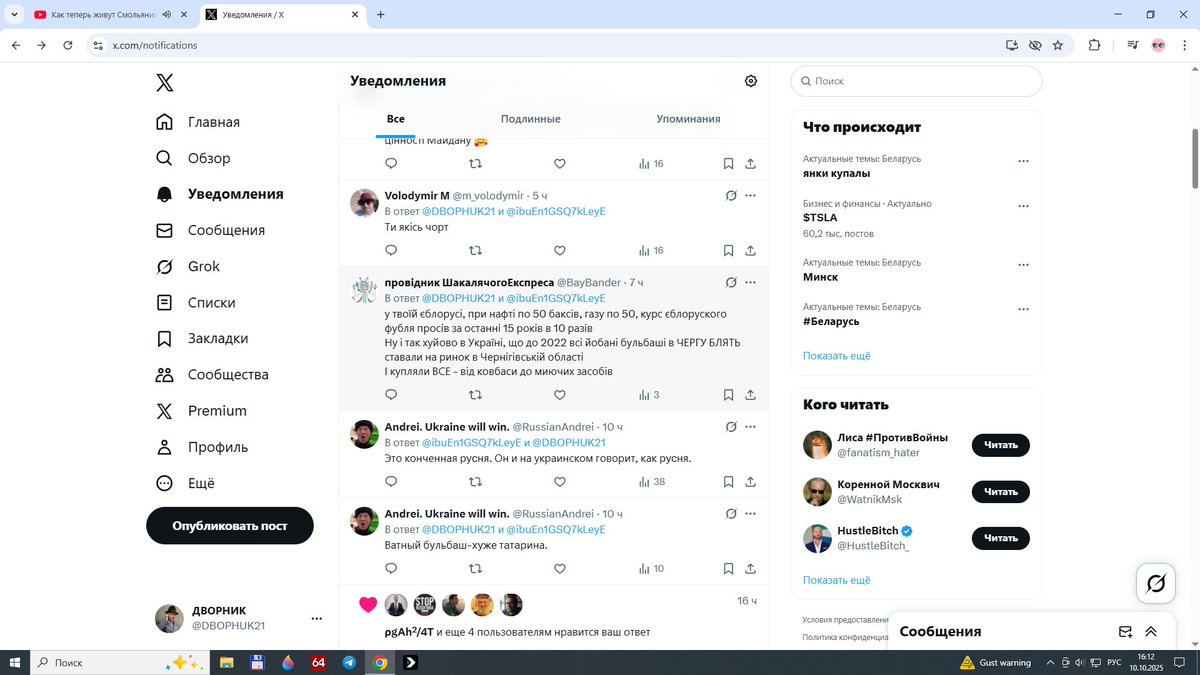Open Grok in sidebar
1200x675 pixels.
[188, 266]
